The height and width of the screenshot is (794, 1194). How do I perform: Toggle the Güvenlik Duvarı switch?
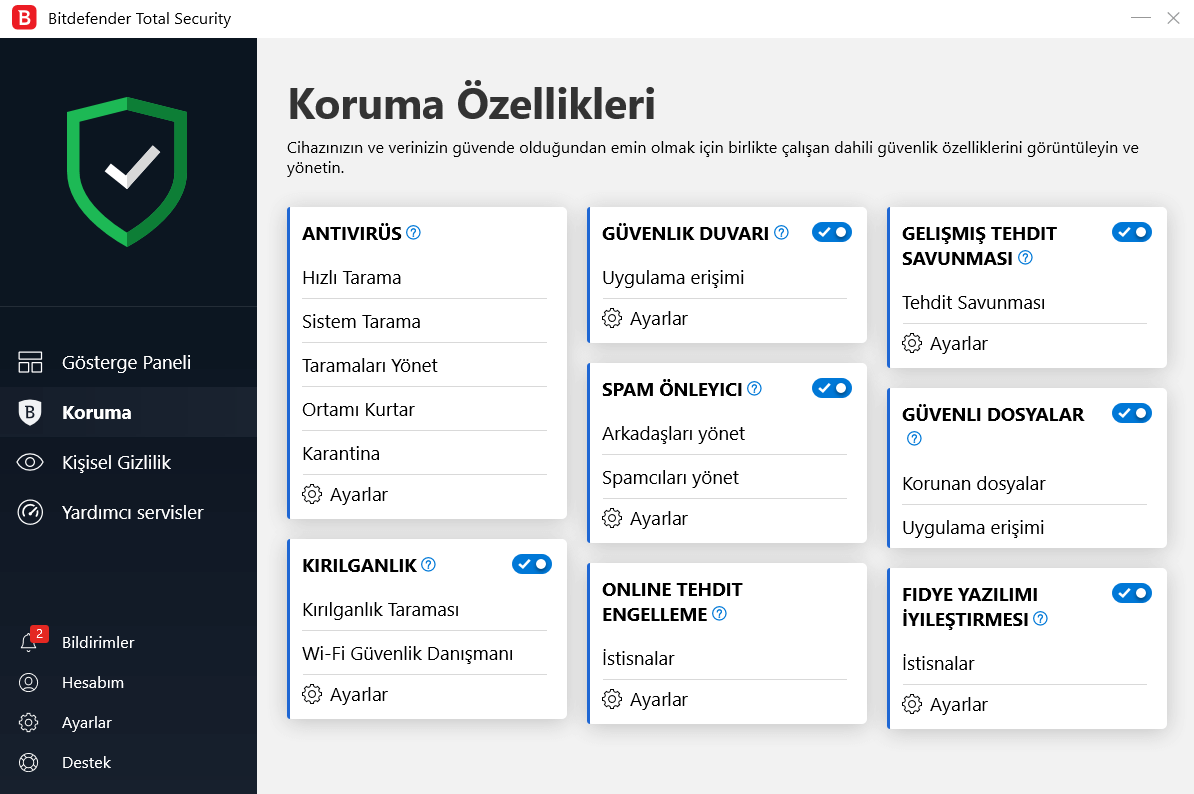click(832, 232)
